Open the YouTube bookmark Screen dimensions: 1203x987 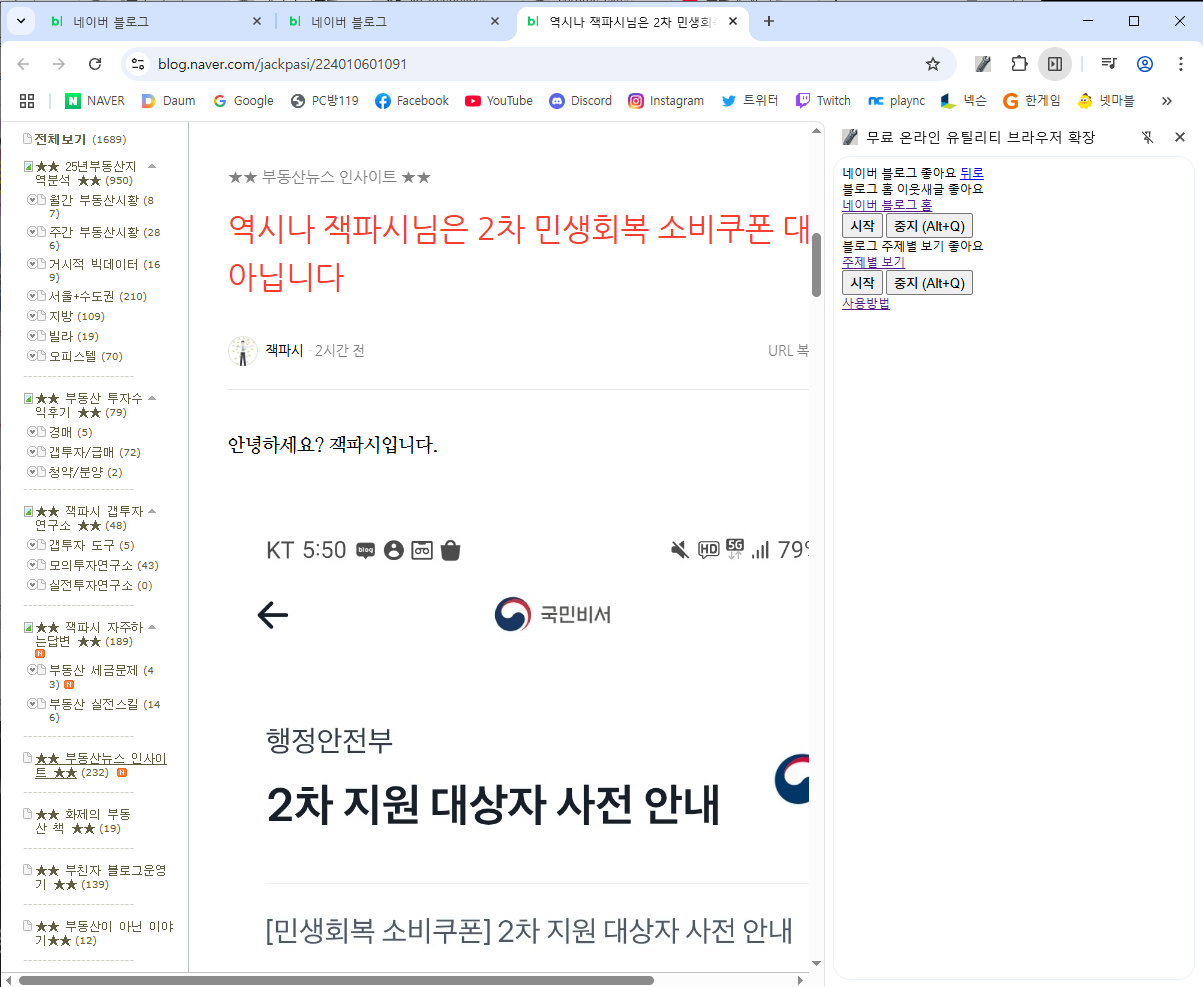[x=499, y=101]
